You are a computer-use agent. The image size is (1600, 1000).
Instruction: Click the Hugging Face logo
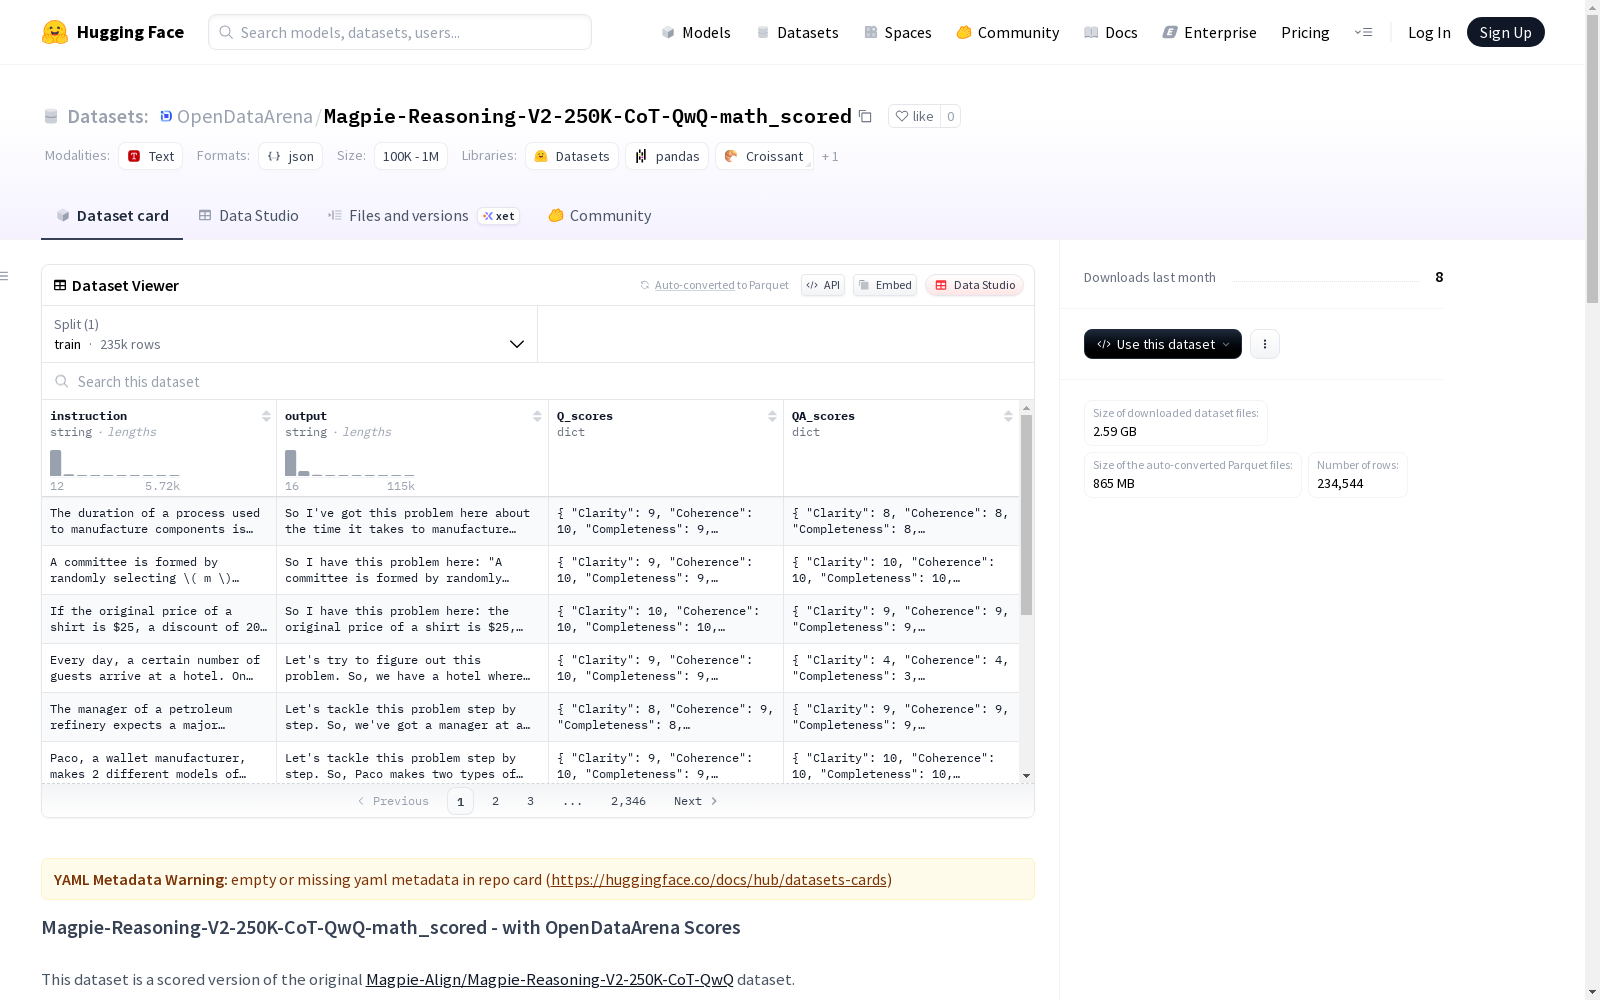(x=113, y=32)
